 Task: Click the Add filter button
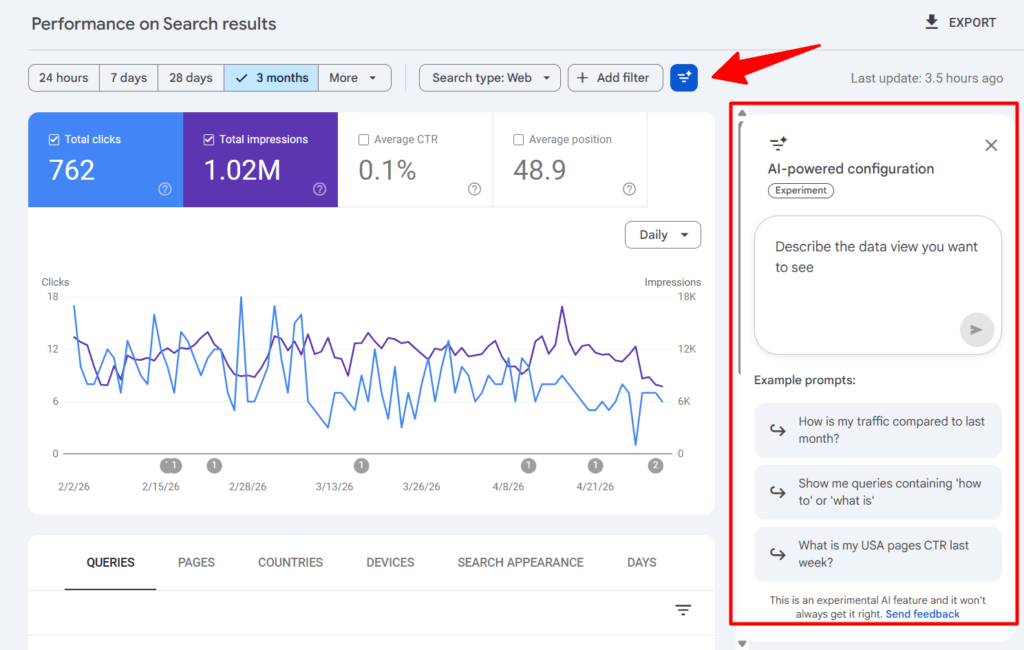pyautogui.click(x=615, y=78)
